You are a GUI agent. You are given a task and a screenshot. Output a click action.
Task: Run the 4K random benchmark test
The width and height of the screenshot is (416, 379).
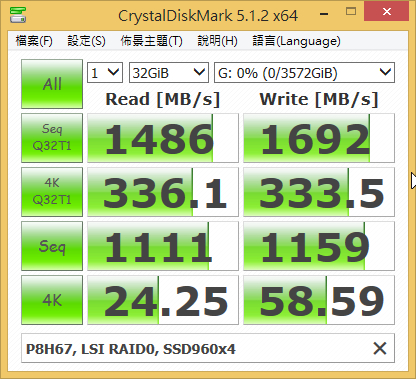pos(52,300)
